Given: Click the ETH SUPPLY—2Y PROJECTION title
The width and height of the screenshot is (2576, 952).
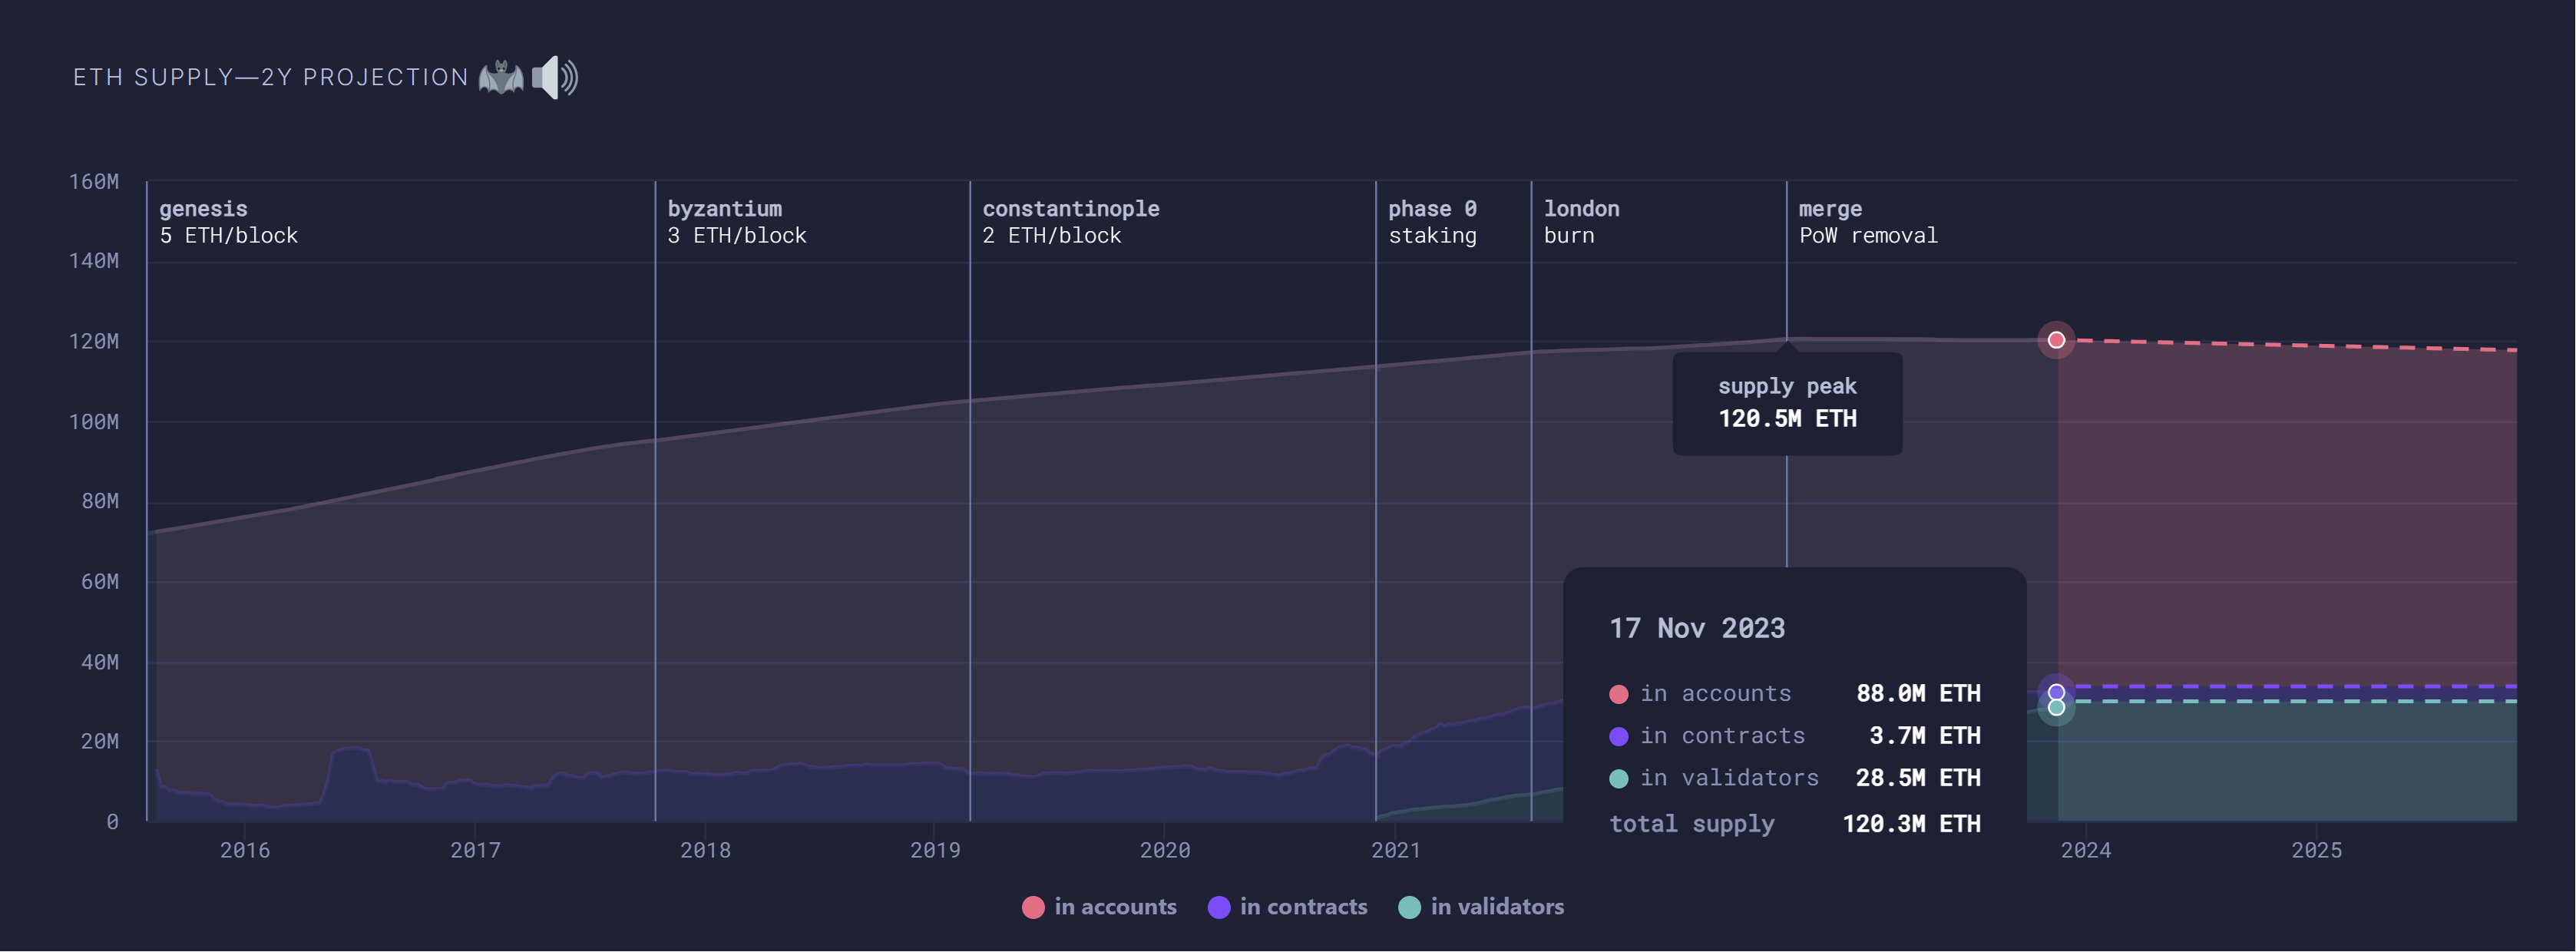Looking at the screenshot, I should pyautogui.click(x=270, y=77).
